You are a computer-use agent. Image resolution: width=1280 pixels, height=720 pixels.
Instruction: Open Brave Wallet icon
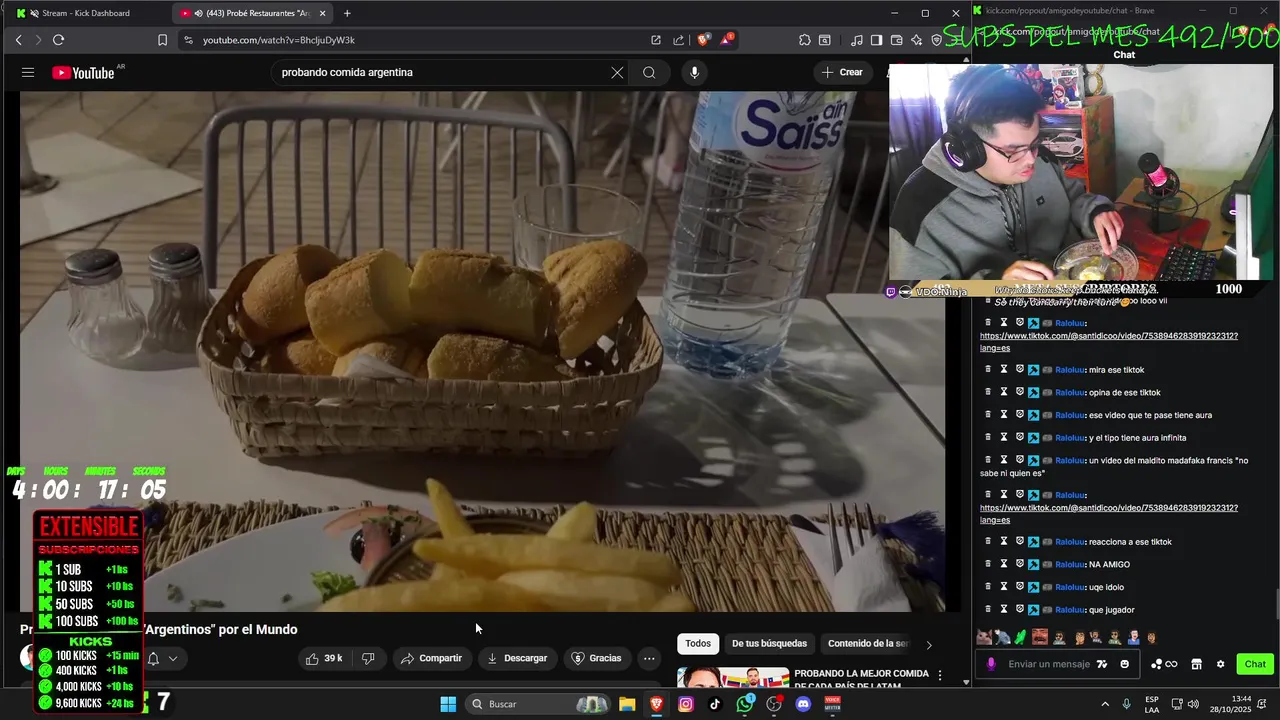[896, 40]
